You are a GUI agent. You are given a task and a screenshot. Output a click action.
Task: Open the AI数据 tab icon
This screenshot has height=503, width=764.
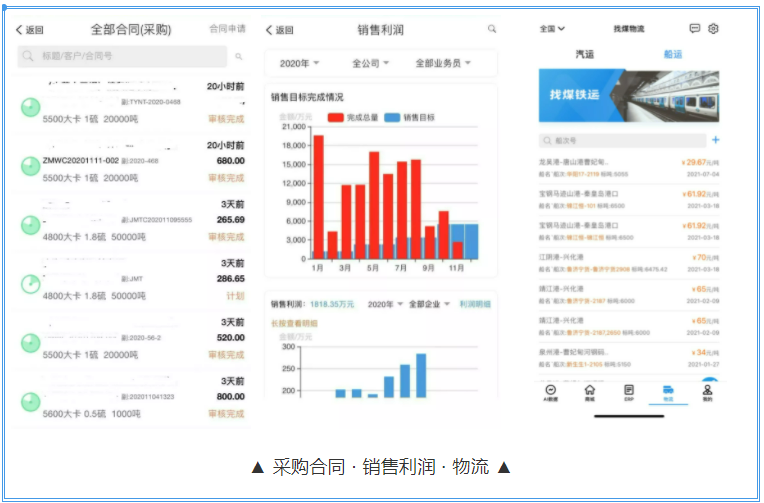point(551,389)
